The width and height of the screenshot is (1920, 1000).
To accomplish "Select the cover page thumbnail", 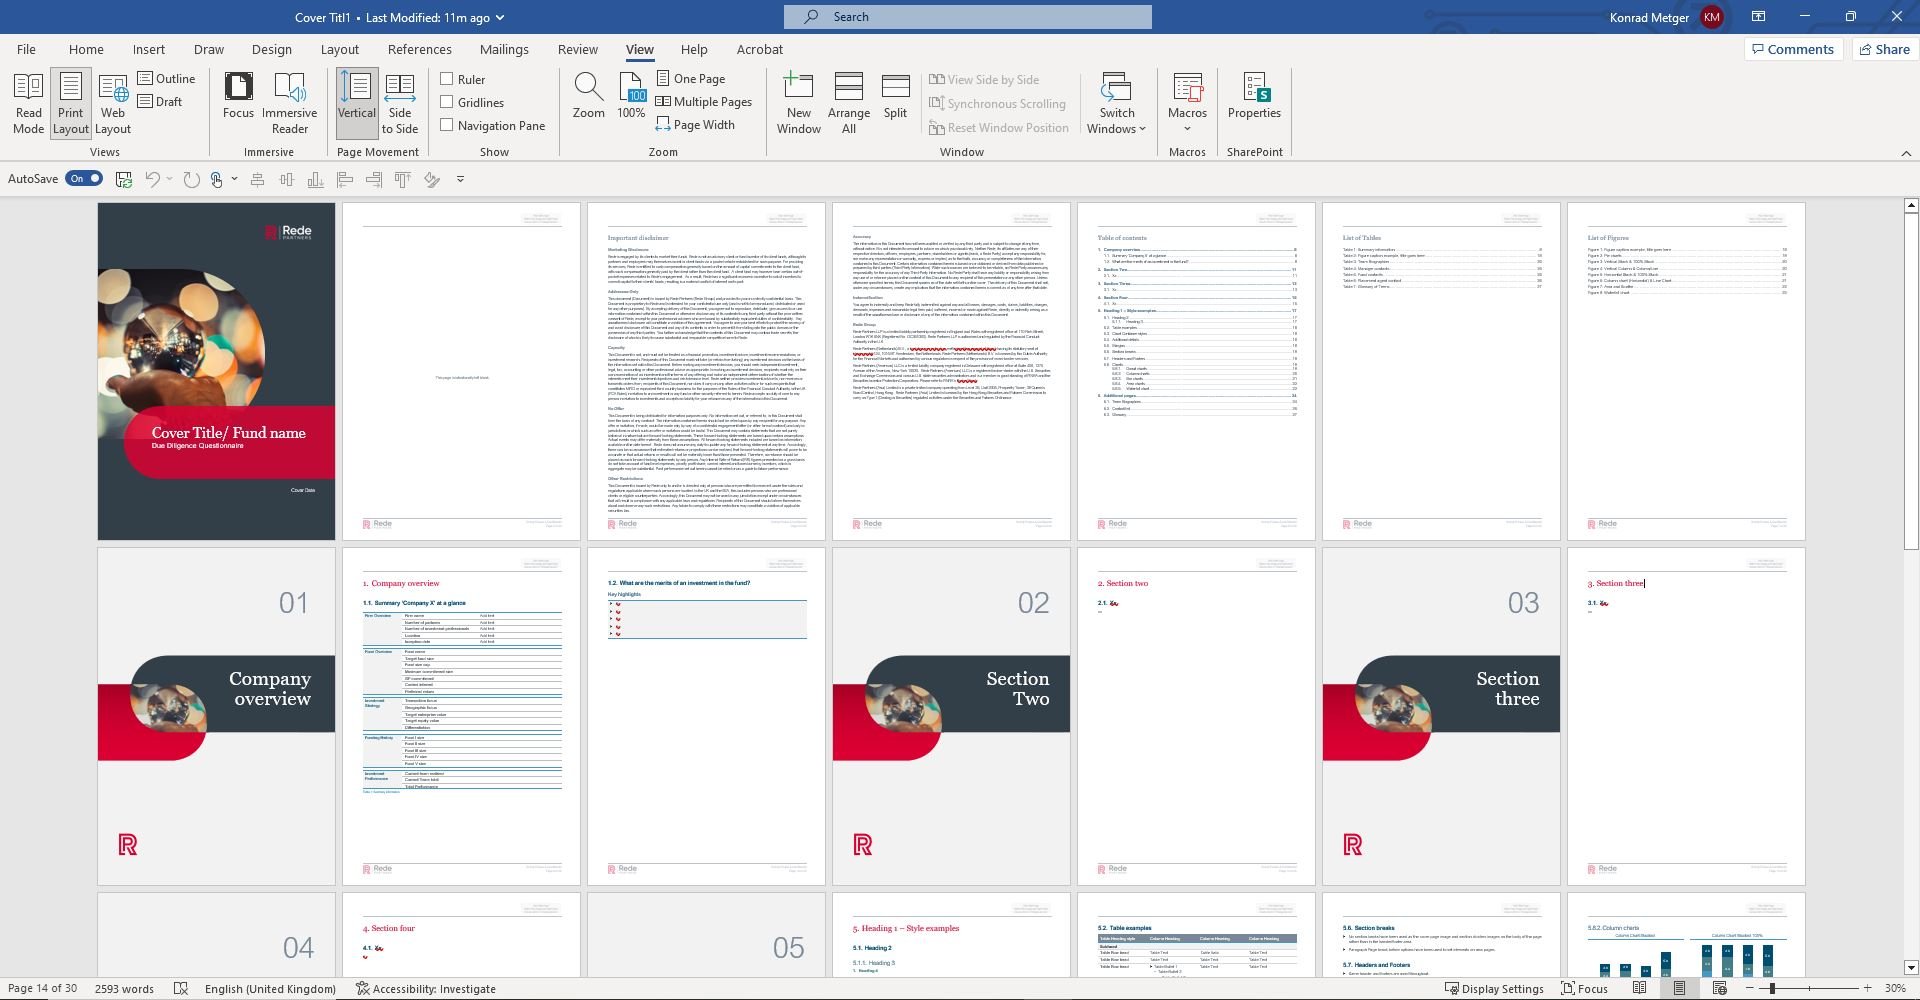I will pyautogui.click(x=216, y=371).
